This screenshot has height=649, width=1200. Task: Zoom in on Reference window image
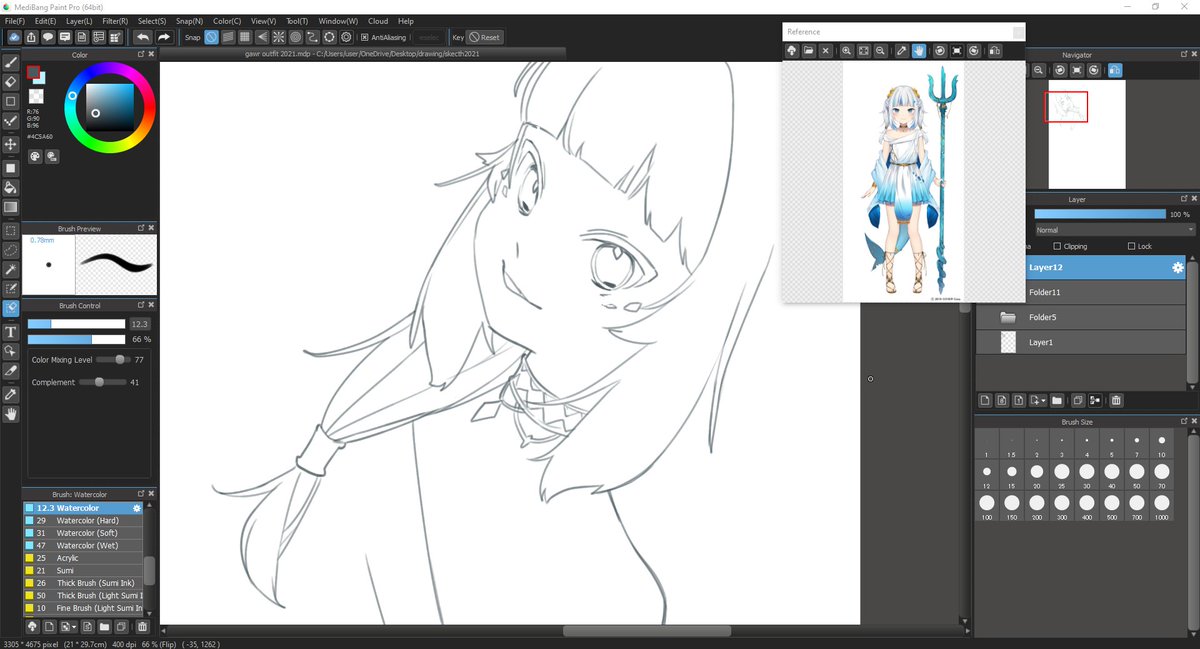point(847,50)
